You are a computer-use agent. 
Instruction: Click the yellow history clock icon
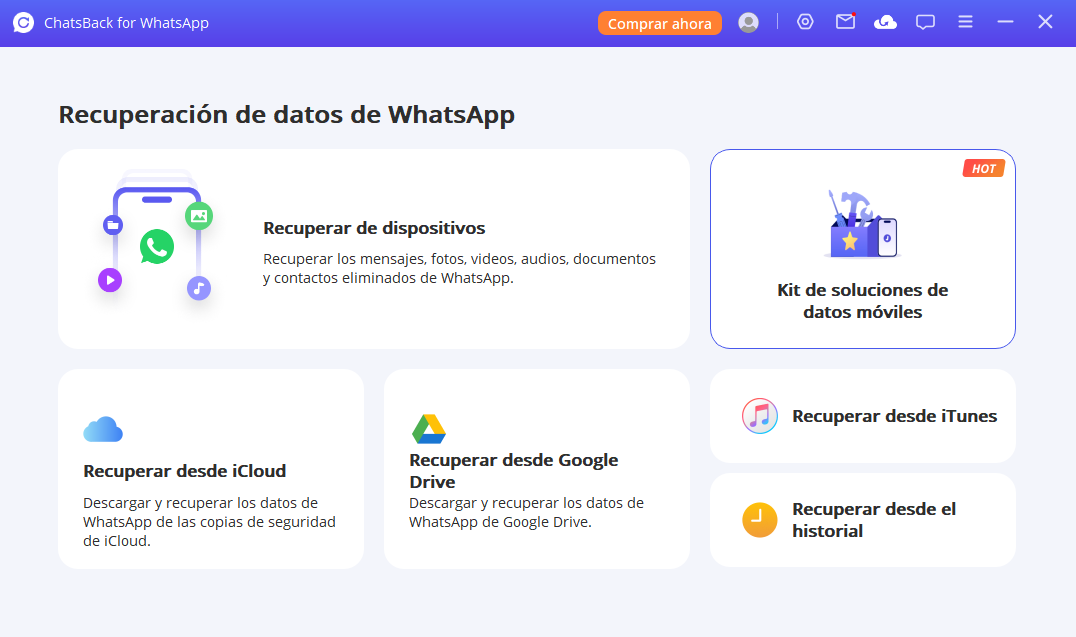(x=760, y=520)
